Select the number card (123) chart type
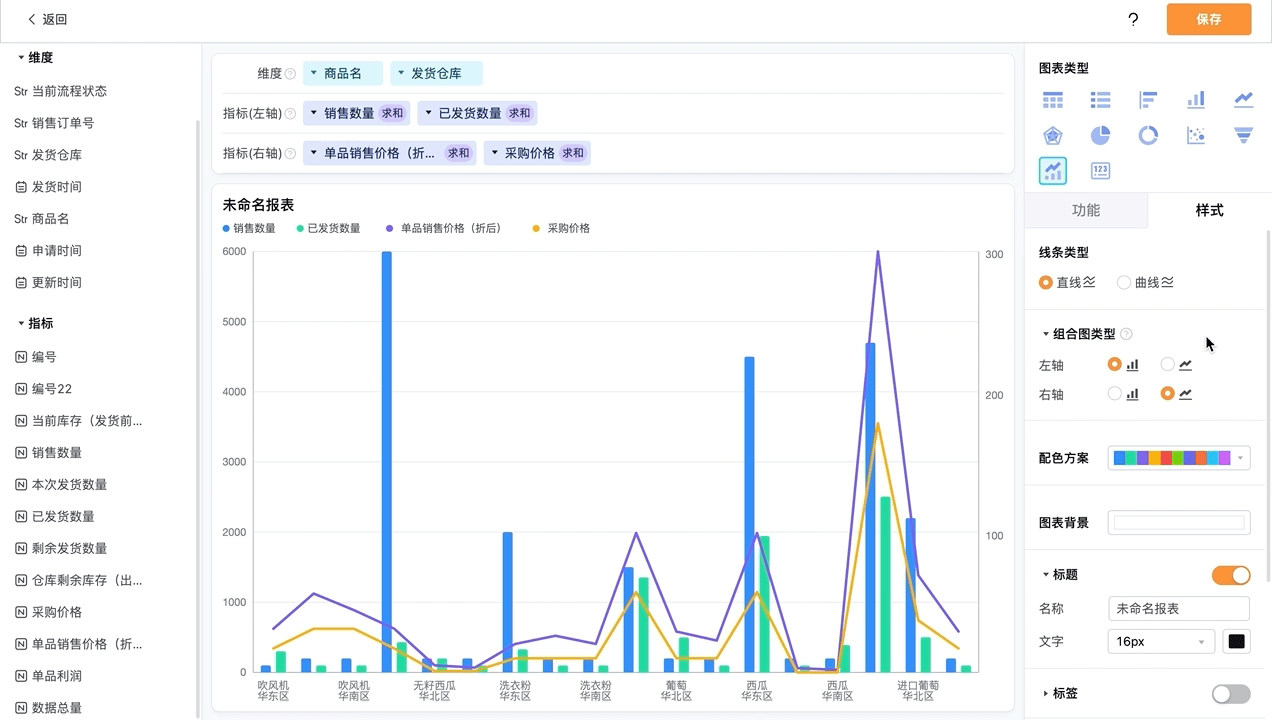The width and height of the screenshot is (1272, 720). click(x=1101, y=170)
